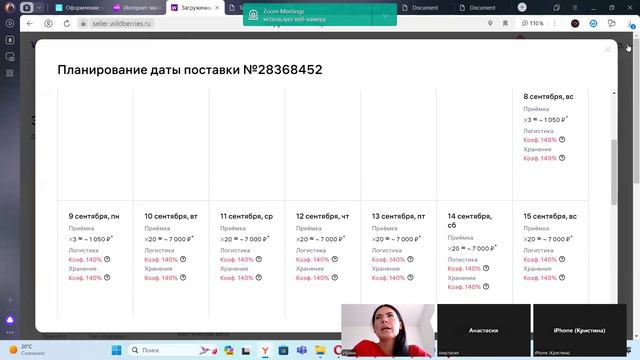
Task: View storage info icon for 14 сентября
Action: [486, 287]
